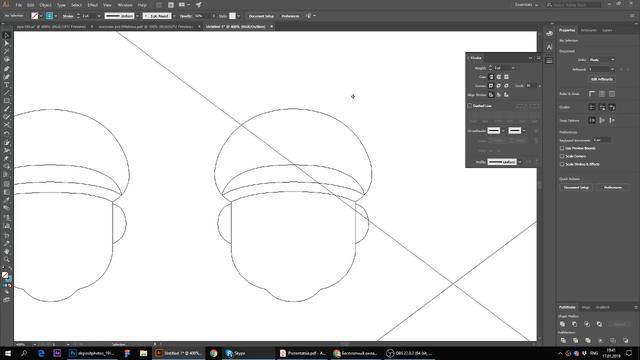
Task: Choose Miter Join corner icon
Action: point(491,86)
